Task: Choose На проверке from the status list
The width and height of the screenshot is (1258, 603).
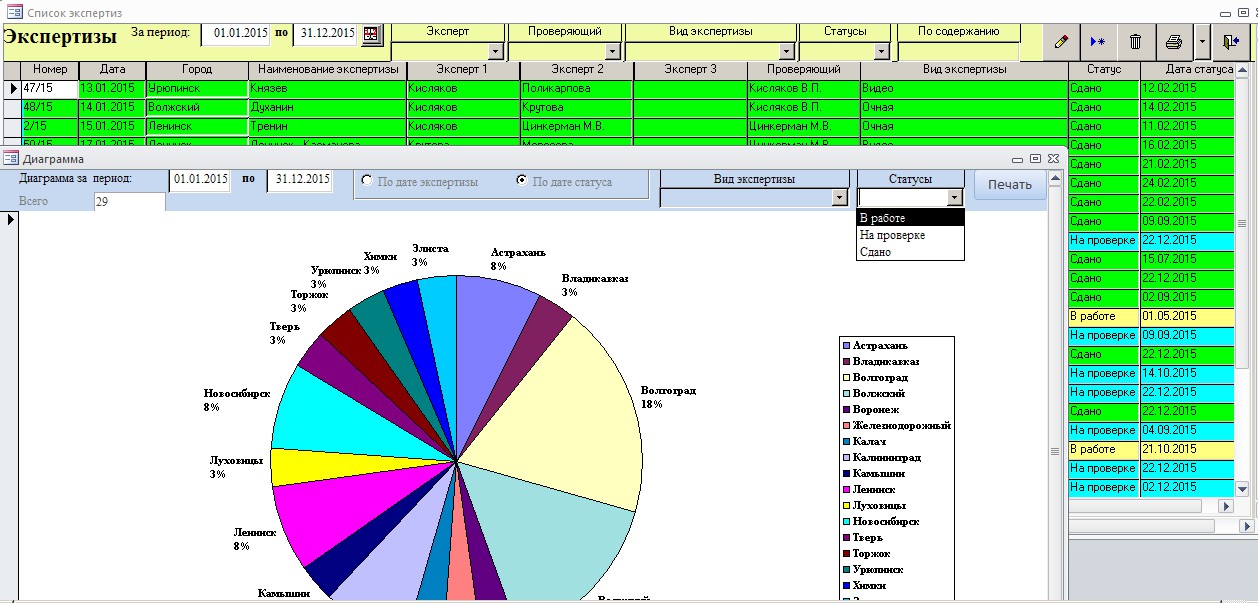Action: (x=910, y=235)
